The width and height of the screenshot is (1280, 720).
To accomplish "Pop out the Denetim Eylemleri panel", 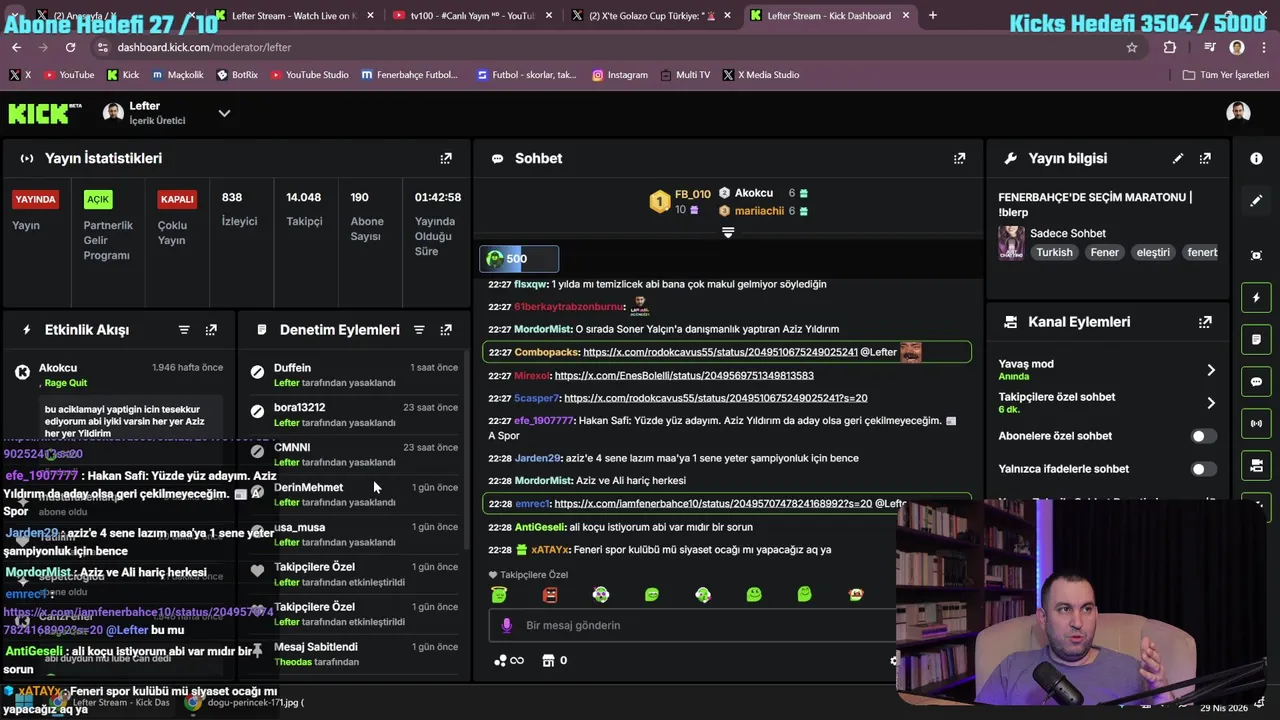I will pyautogui.click(x=446, y=329).
